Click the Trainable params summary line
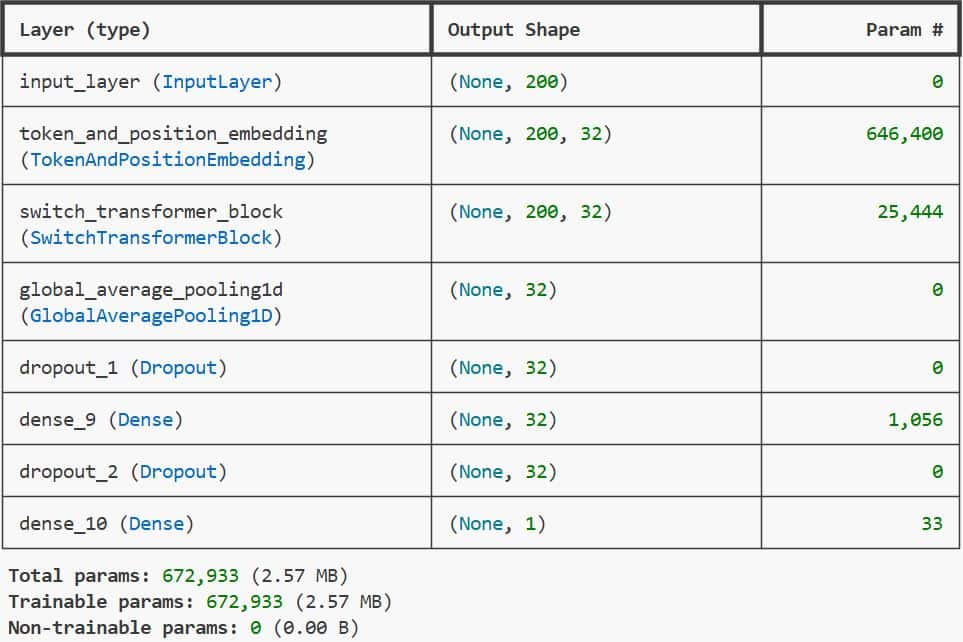The width and height of the screenshot is (963, 642). [150, 601]
